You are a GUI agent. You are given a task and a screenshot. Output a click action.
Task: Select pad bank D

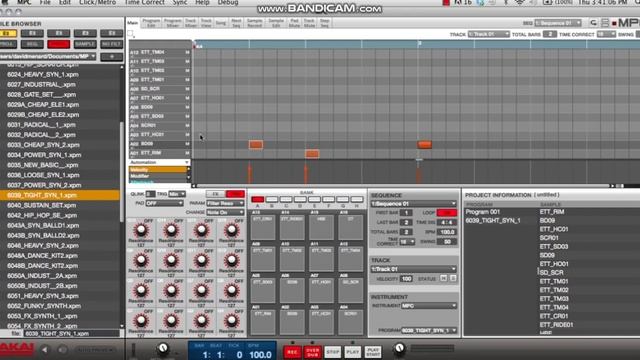(300, 199)
